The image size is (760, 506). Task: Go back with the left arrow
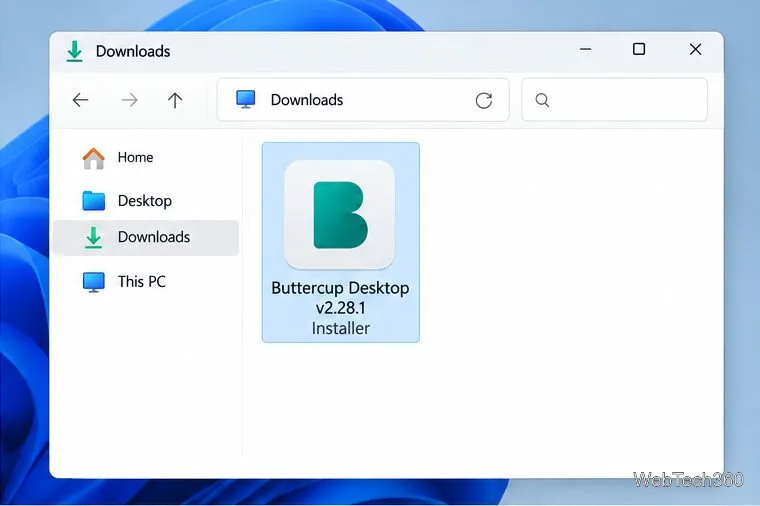point(80,100)
